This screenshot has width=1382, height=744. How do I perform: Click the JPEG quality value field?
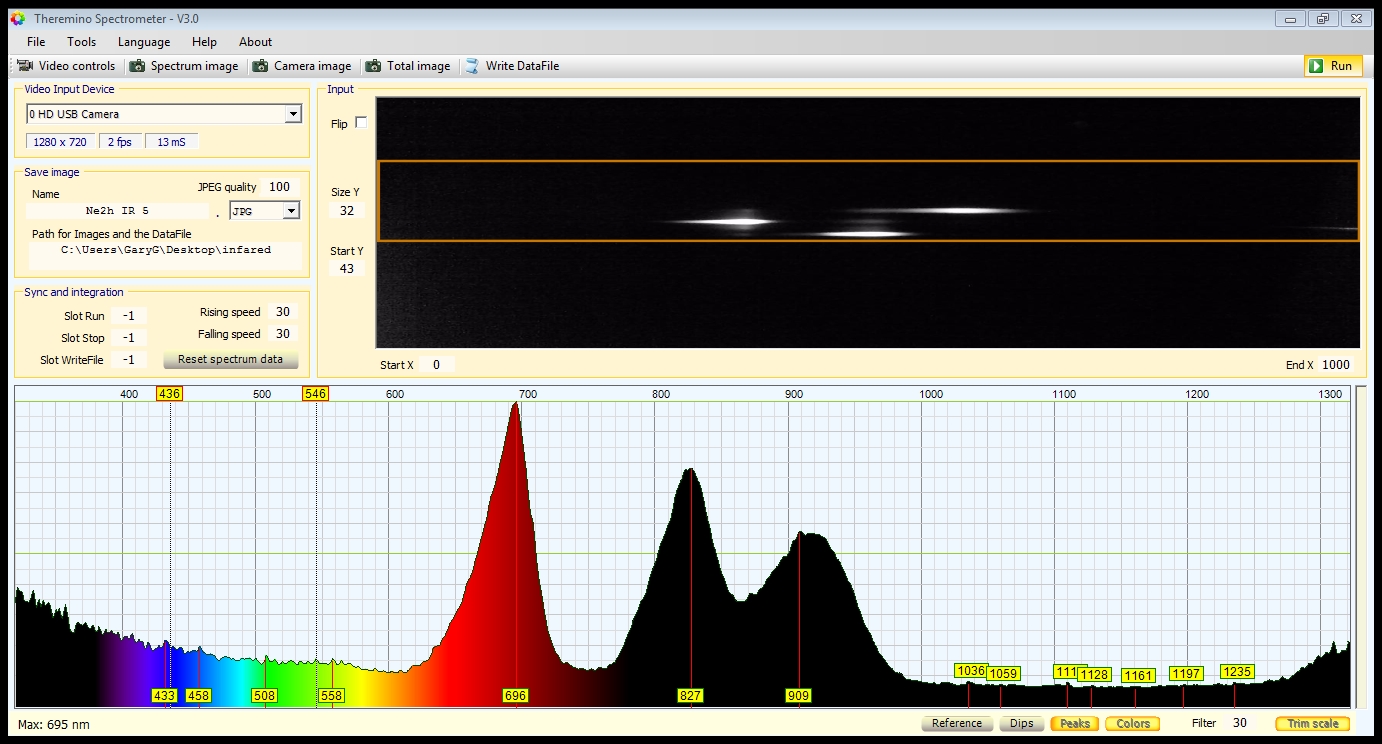coord(279,187)
